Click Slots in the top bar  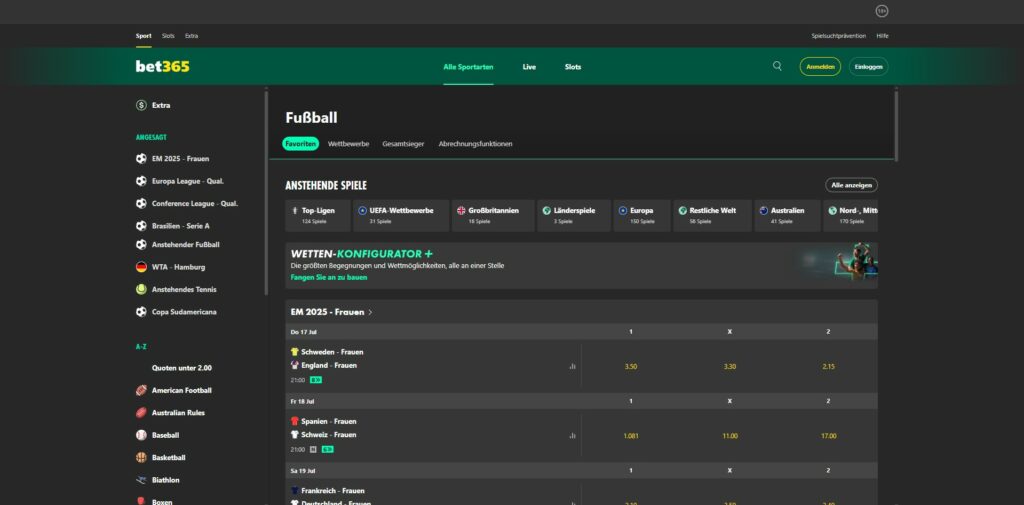tap(168, 36)
